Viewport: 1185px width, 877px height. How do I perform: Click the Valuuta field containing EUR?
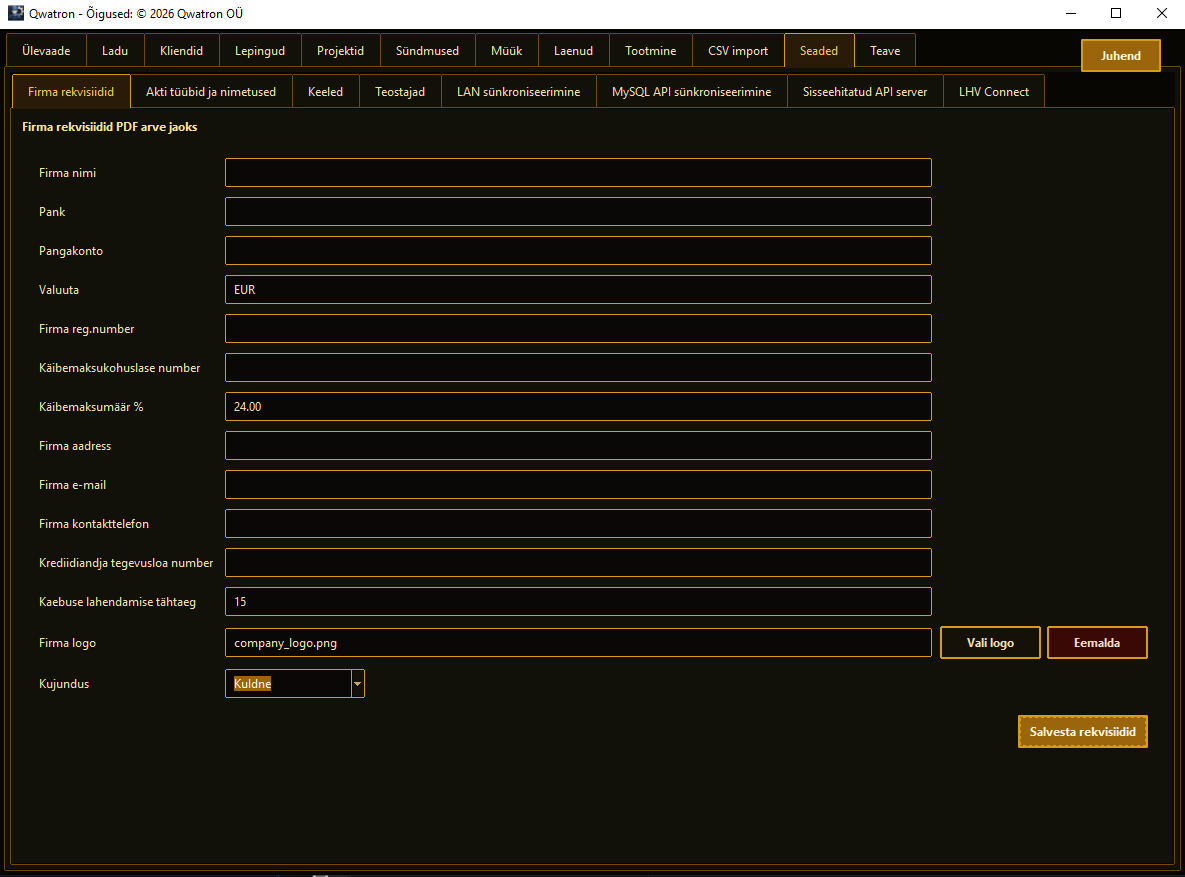coord(578,290)
